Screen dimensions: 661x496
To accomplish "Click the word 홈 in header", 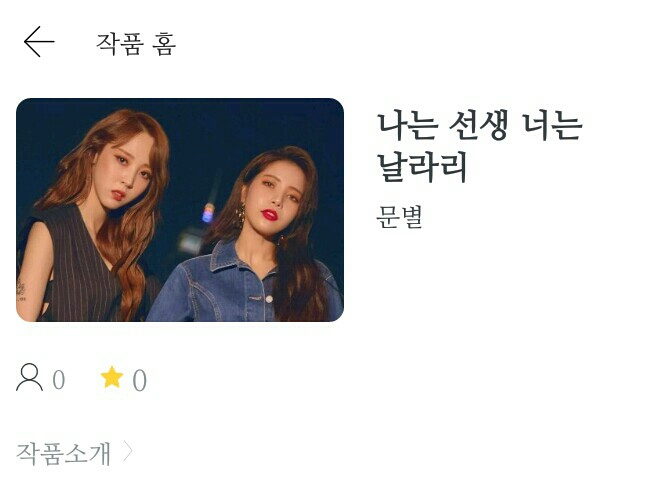I will click(164, 44).
